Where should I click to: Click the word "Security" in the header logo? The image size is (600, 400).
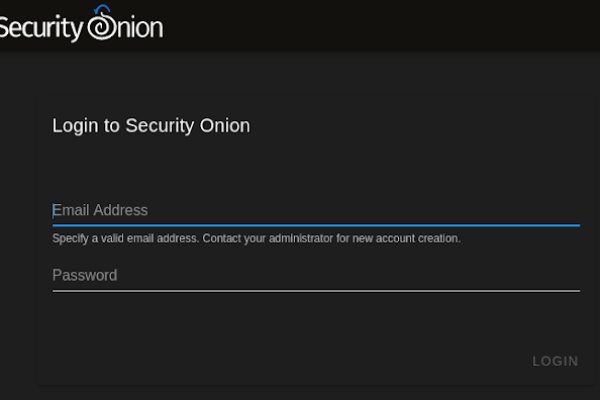click(x=40, y=28)
